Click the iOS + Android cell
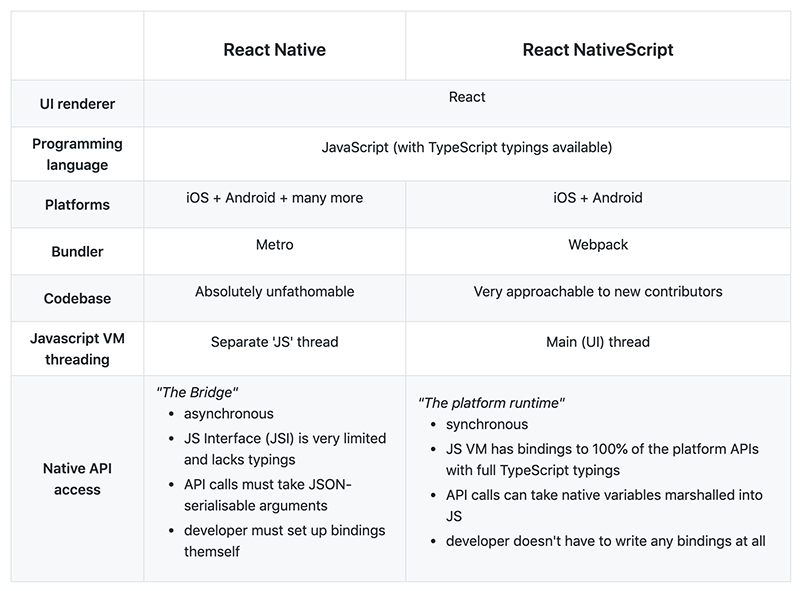Screen dimensions: 800x591 click(596, 198)
